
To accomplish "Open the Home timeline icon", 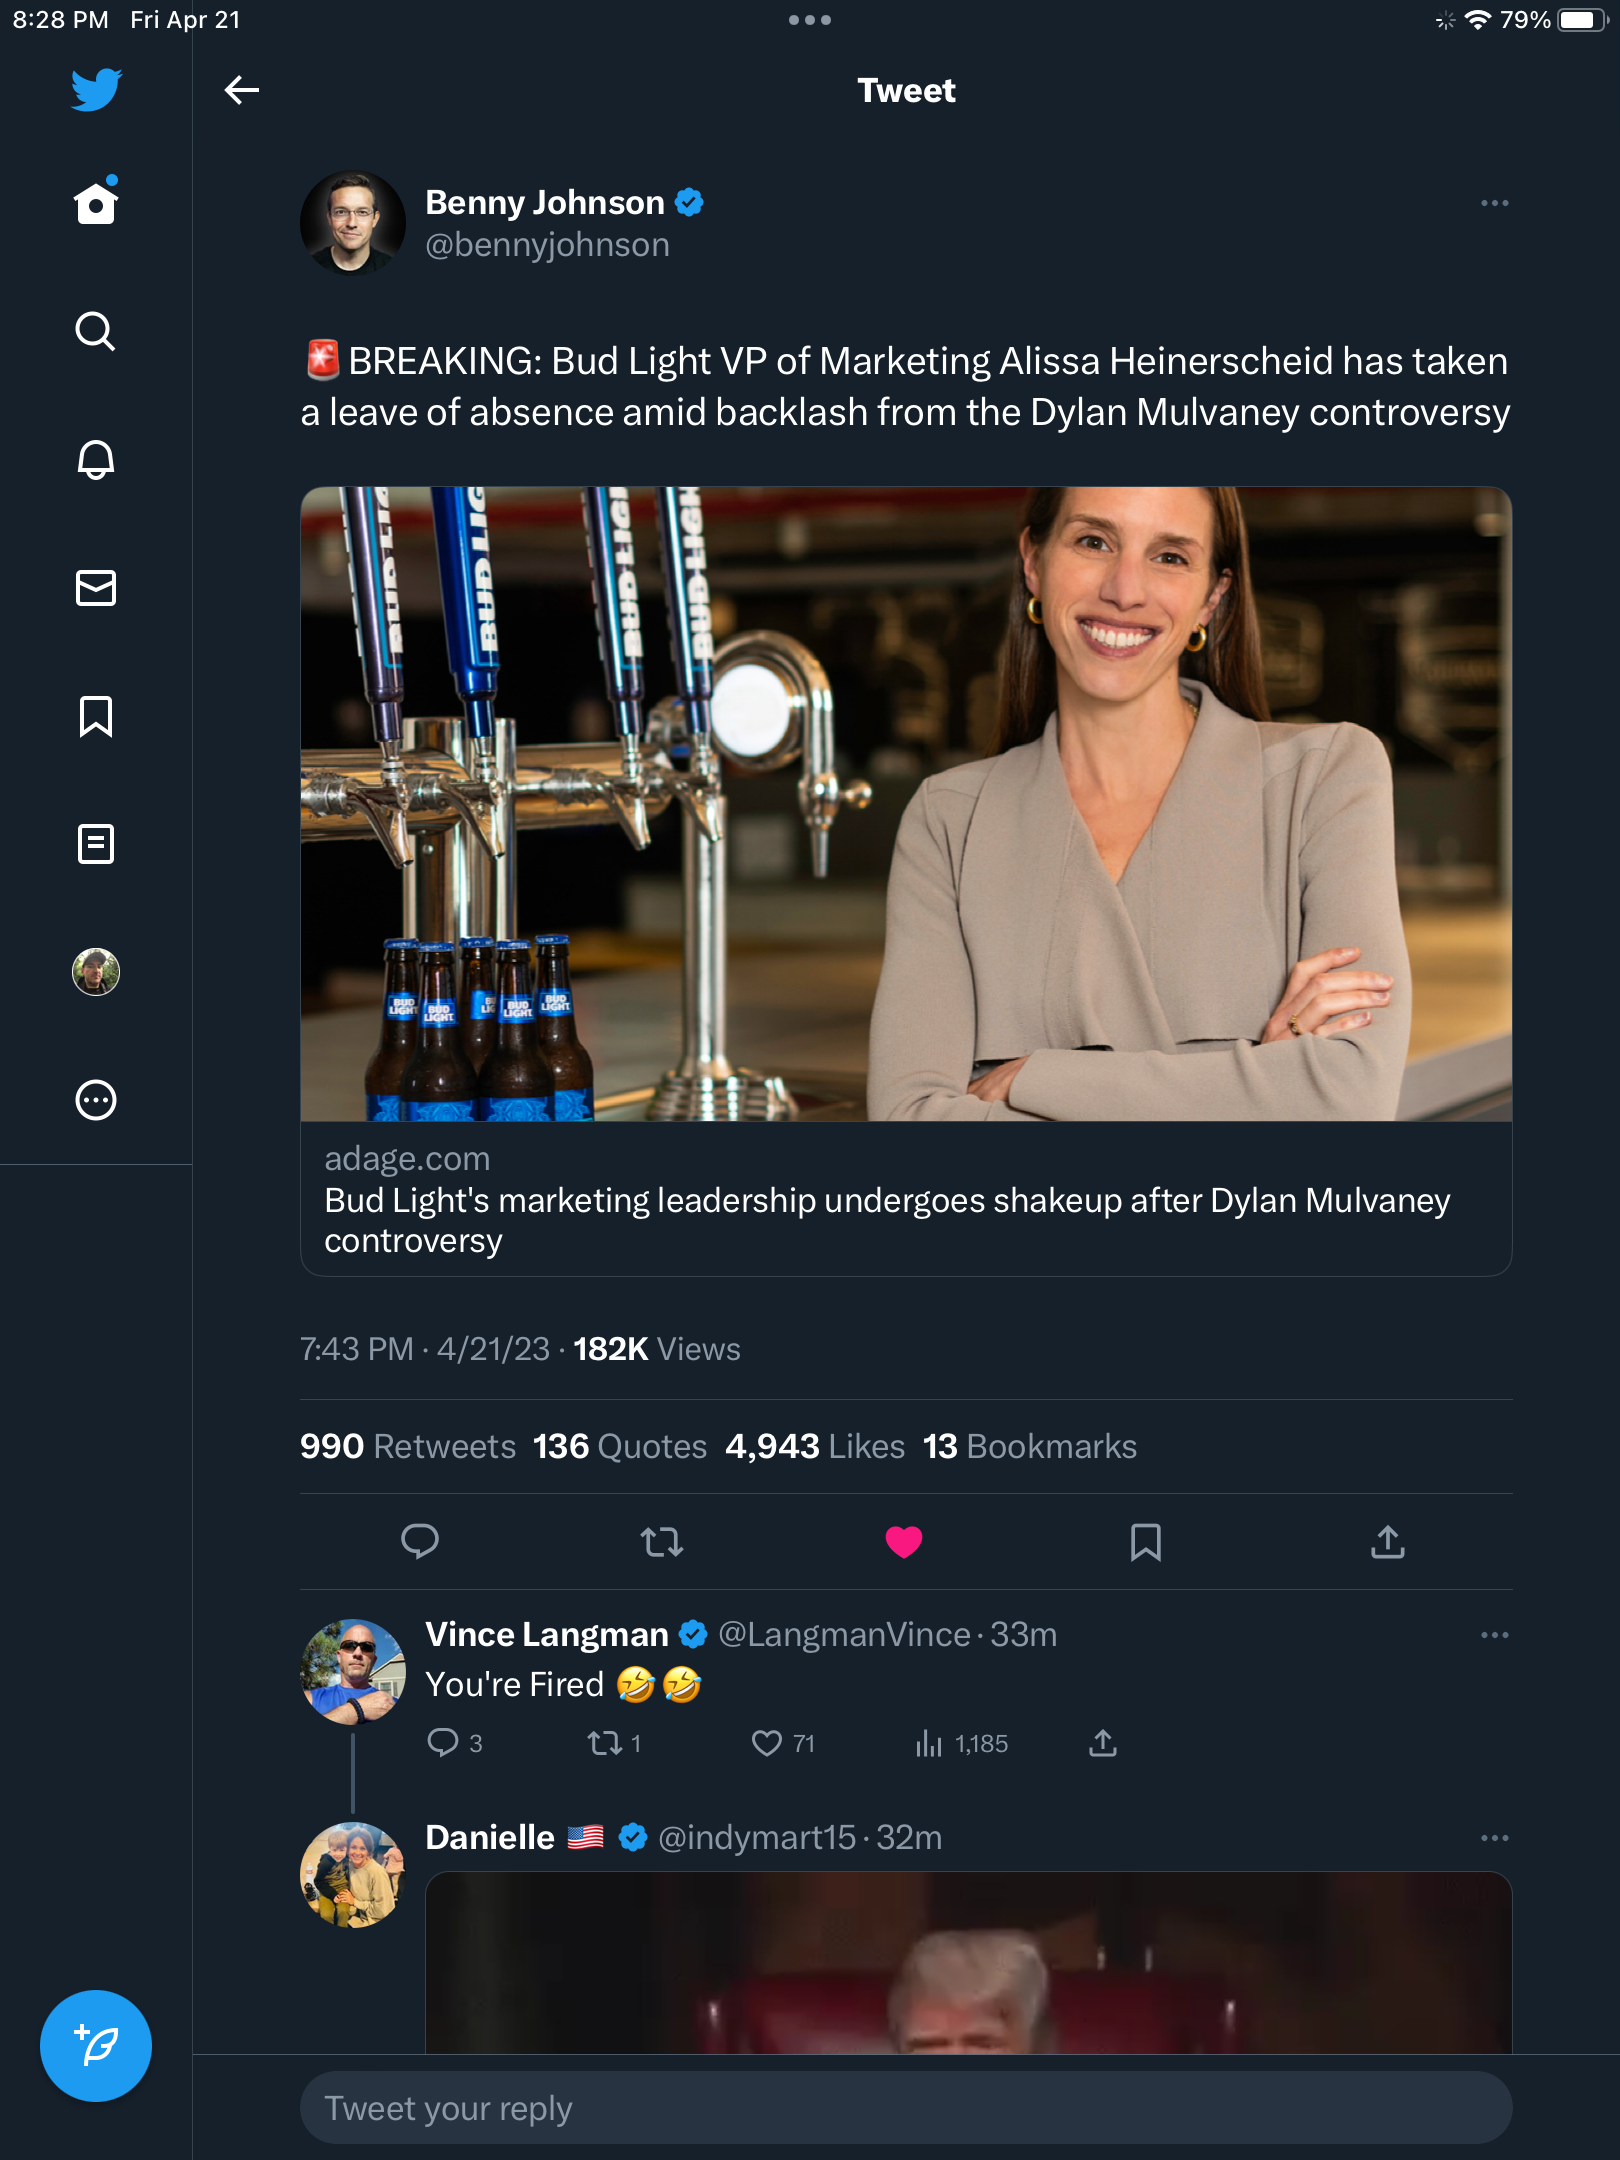I will (x=96, y=203).
